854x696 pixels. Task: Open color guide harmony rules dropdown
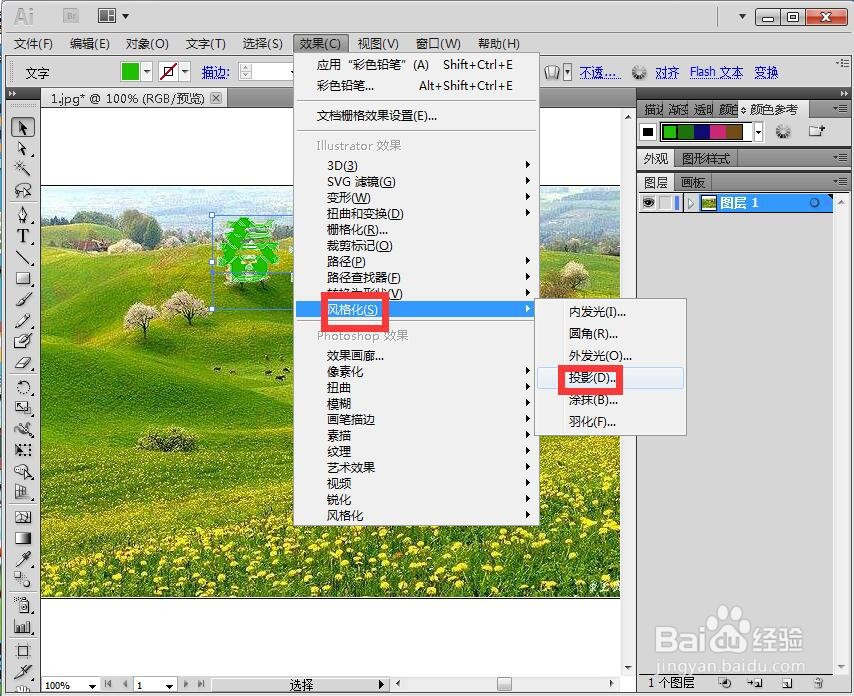[x=758, y=131]
